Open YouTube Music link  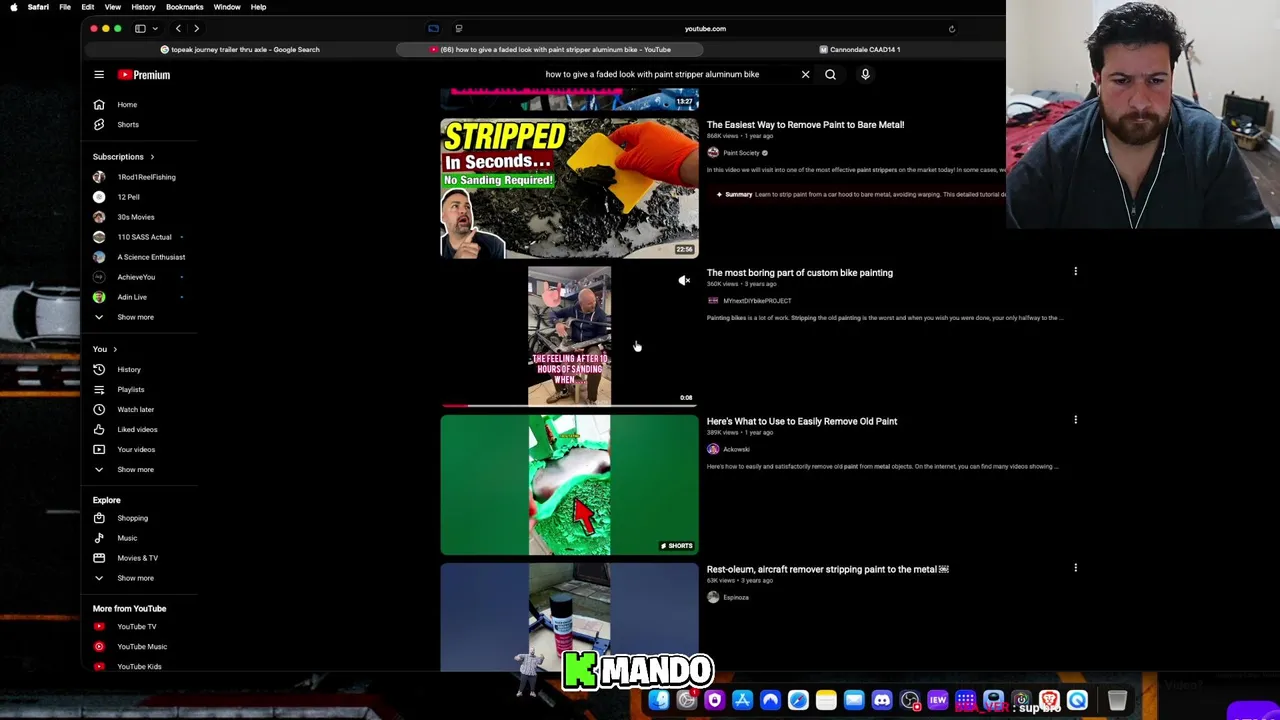pos(140,646)
